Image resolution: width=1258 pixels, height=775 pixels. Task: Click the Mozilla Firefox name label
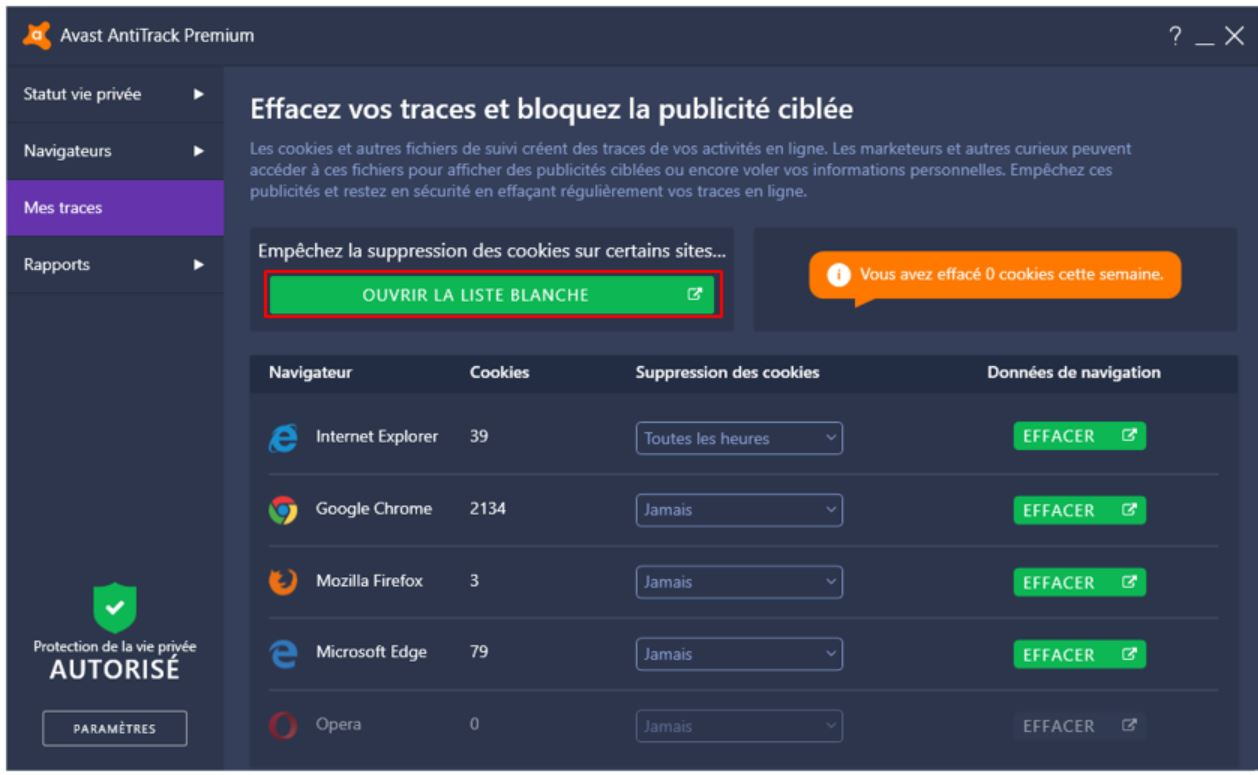point(369,581)
